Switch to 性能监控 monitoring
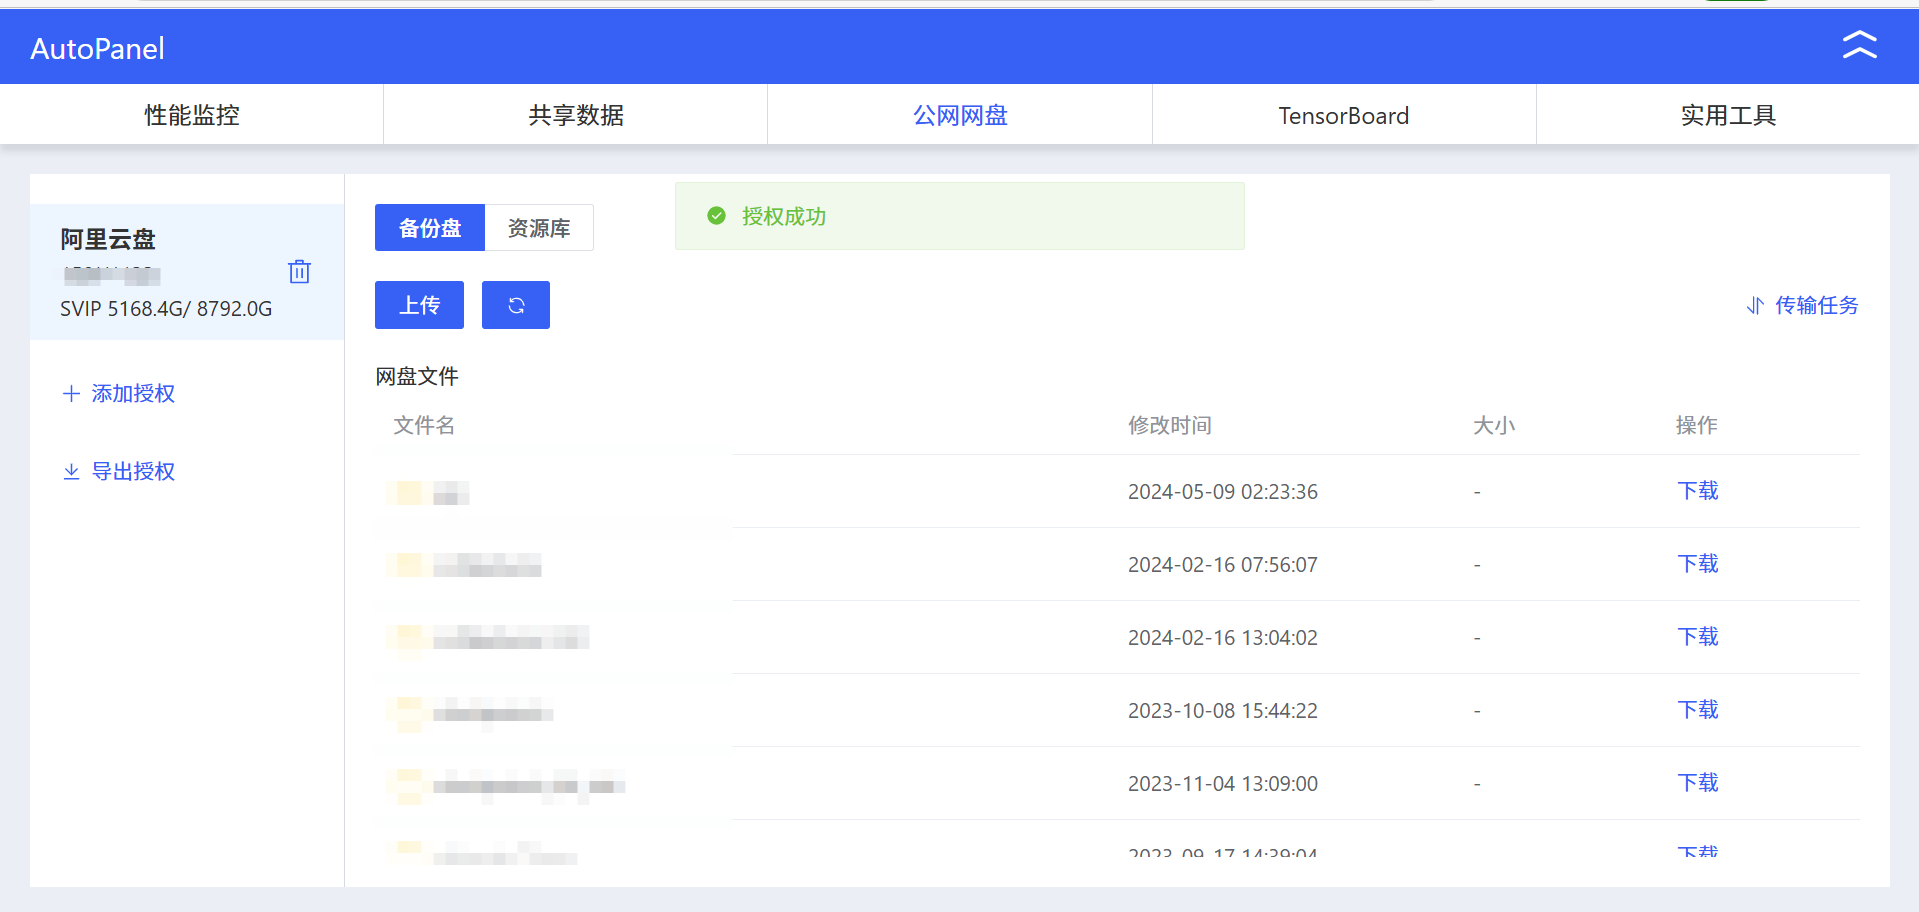The width and height of the screenshot is (1919, 912). click(x=191, y=115)
